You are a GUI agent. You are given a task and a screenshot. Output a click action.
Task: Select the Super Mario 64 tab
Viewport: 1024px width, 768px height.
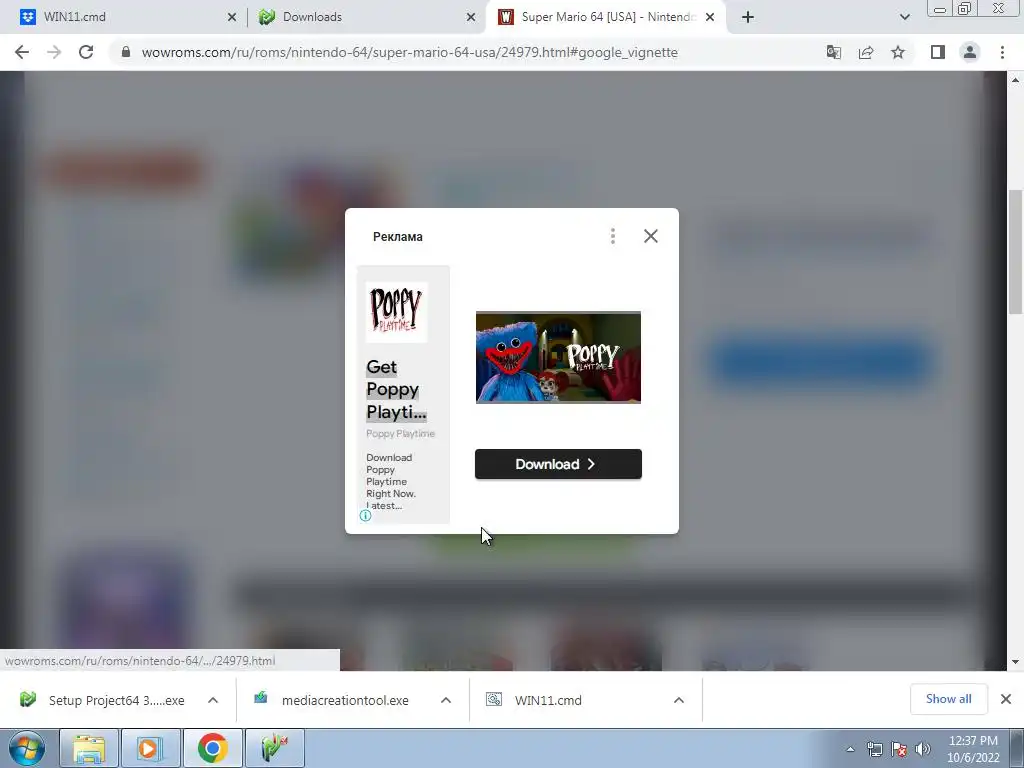(605, 17)
